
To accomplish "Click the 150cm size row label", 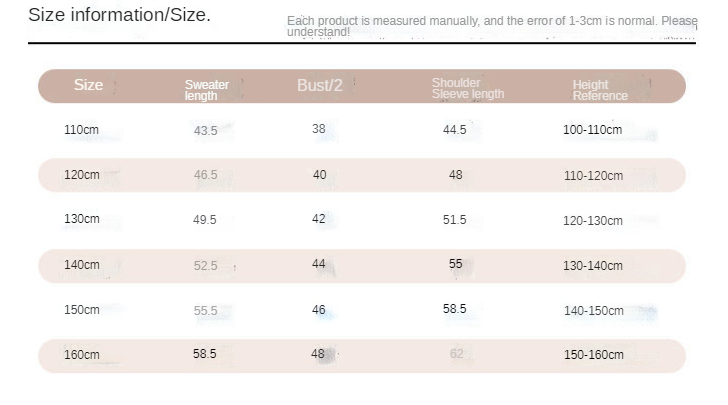I will 82,310.
